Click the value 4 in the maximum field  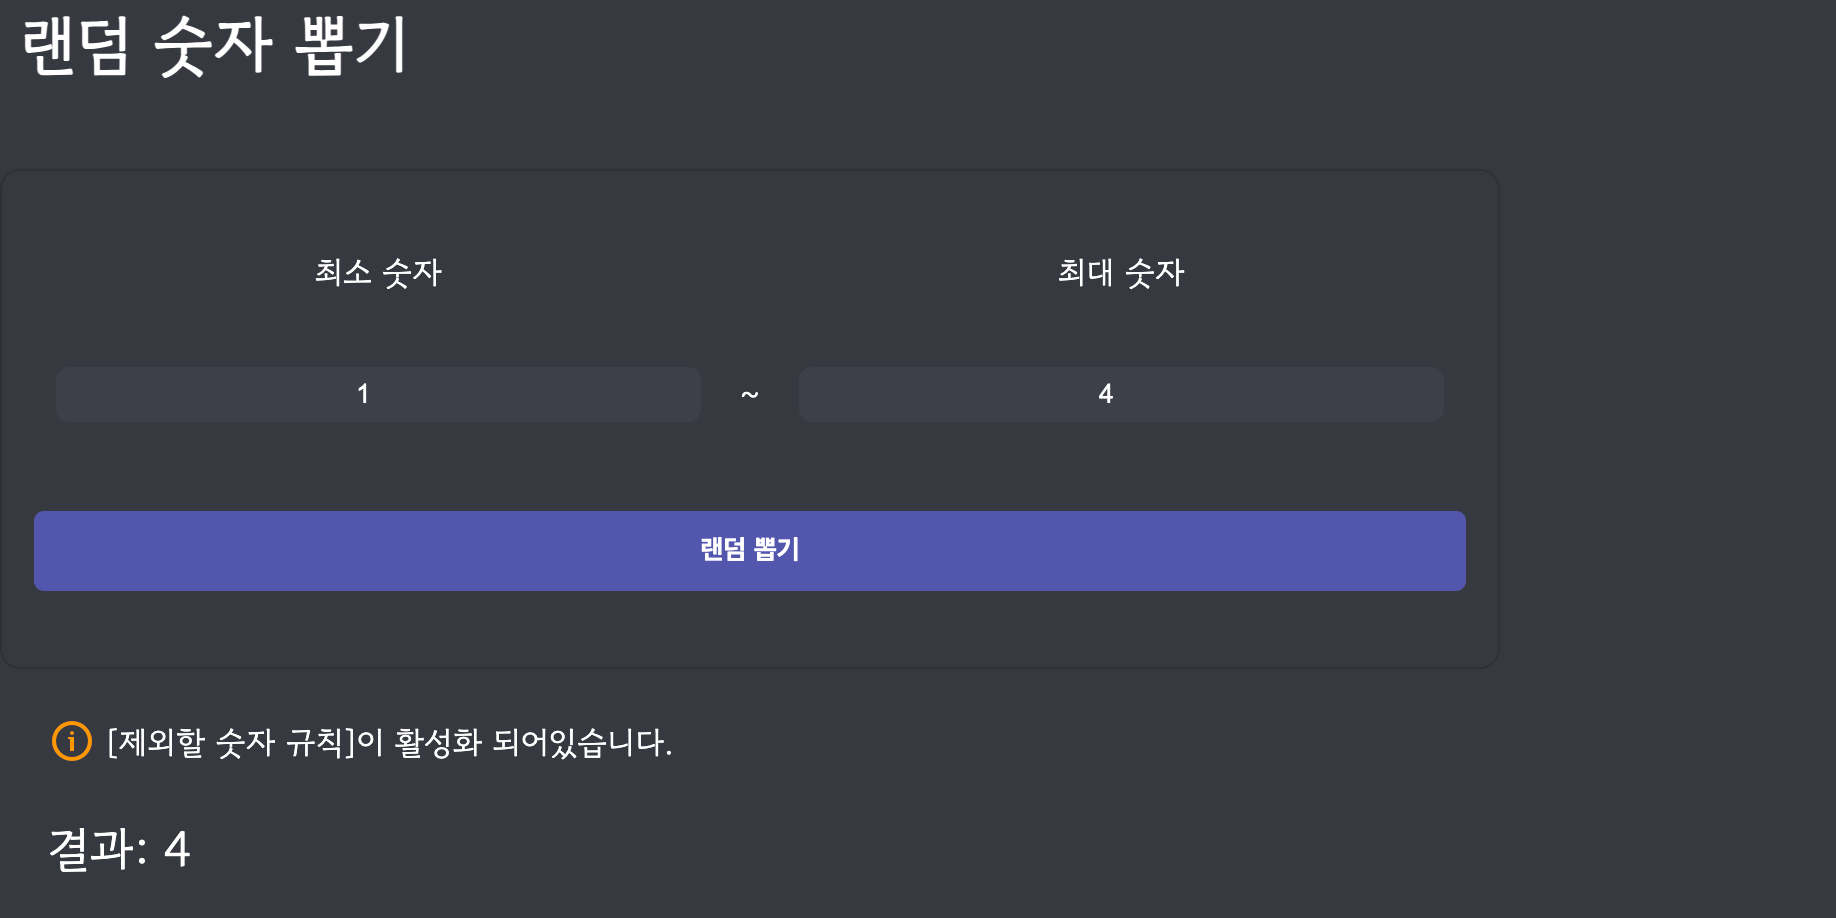pyautogui.click(x=1105, y=394)
